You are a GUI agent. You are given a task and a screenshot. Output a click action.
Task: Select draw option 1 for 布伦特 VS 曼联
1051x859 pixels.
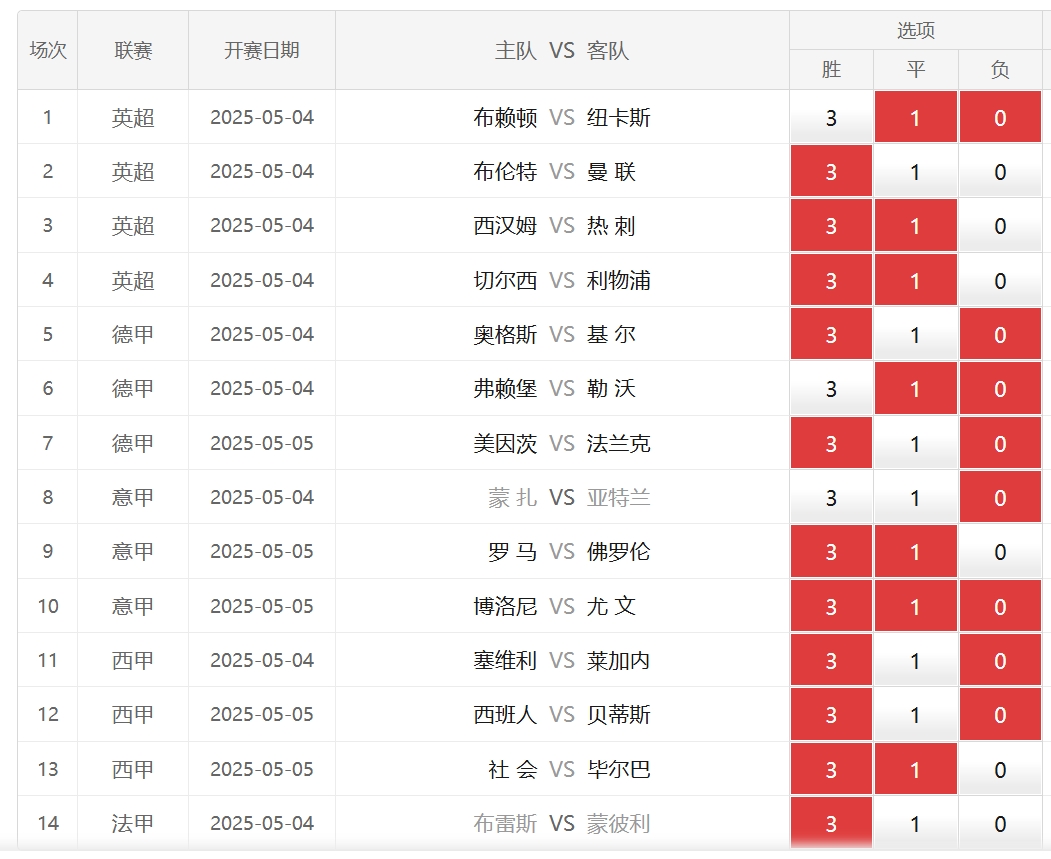pos(916,172)
